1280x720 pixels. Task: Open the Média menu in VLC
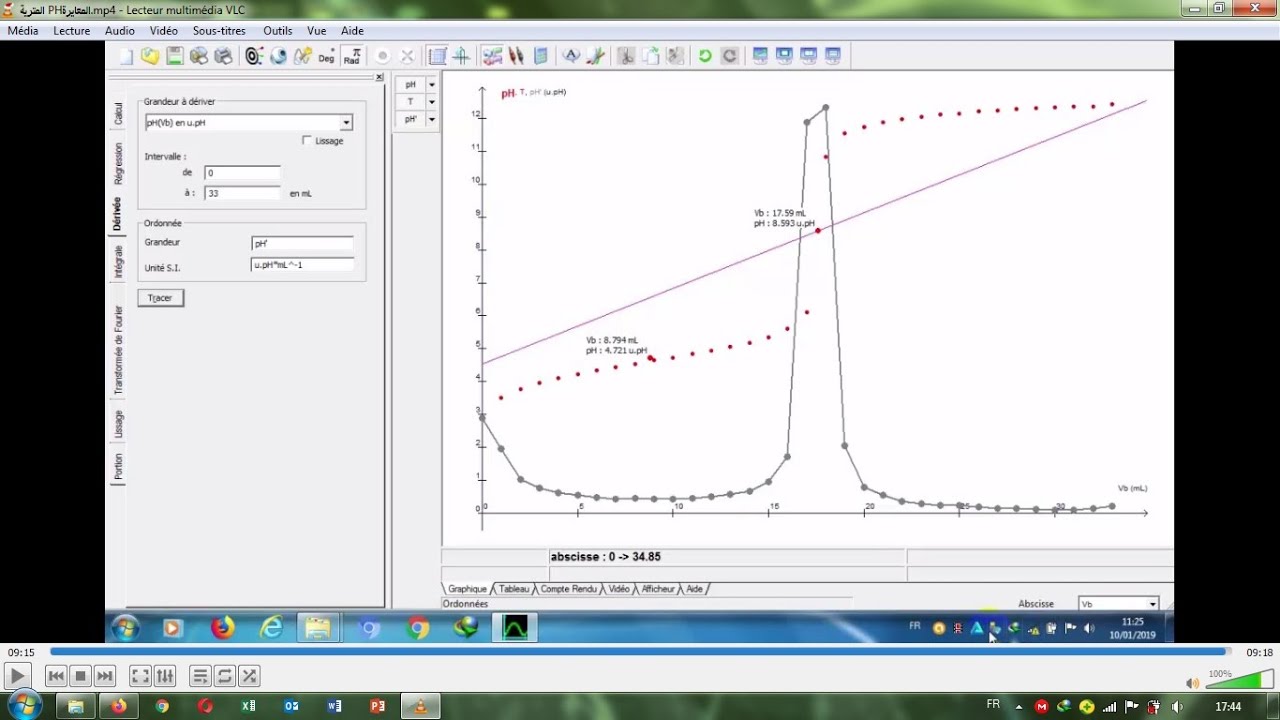[x=23, y=31]
